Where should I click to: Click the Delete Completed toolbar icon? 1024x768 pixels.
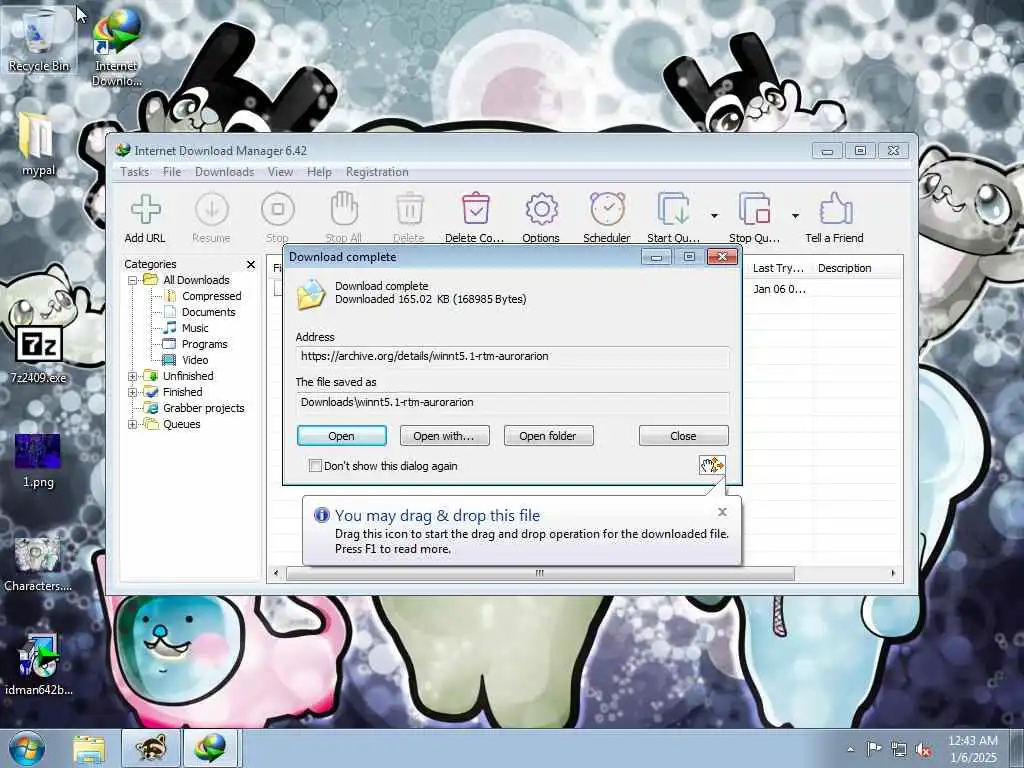tap(475, 210)
